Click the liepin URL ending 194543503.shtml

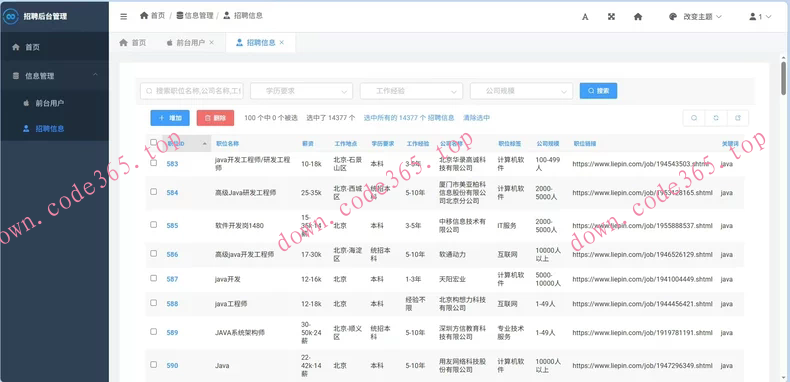[x=640, y=164]
